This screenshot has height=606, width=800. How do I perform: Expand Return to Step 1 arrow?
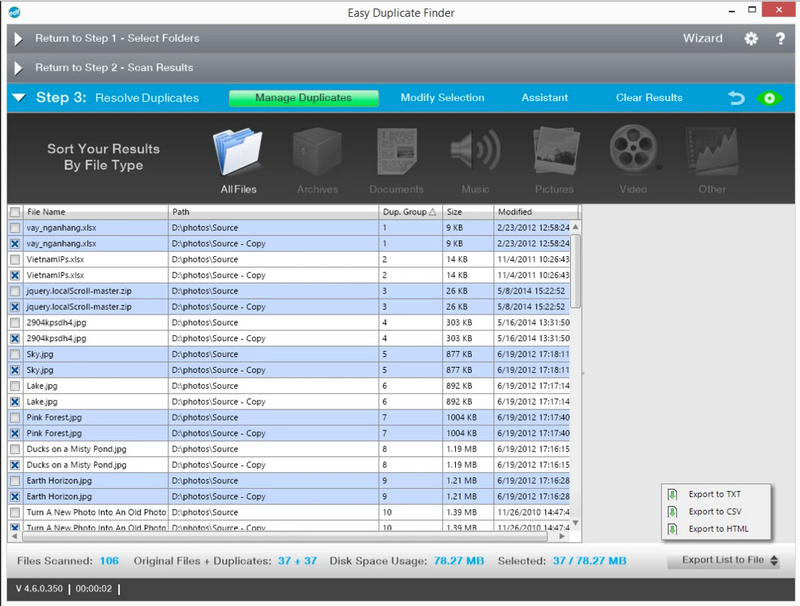point(18,39)
